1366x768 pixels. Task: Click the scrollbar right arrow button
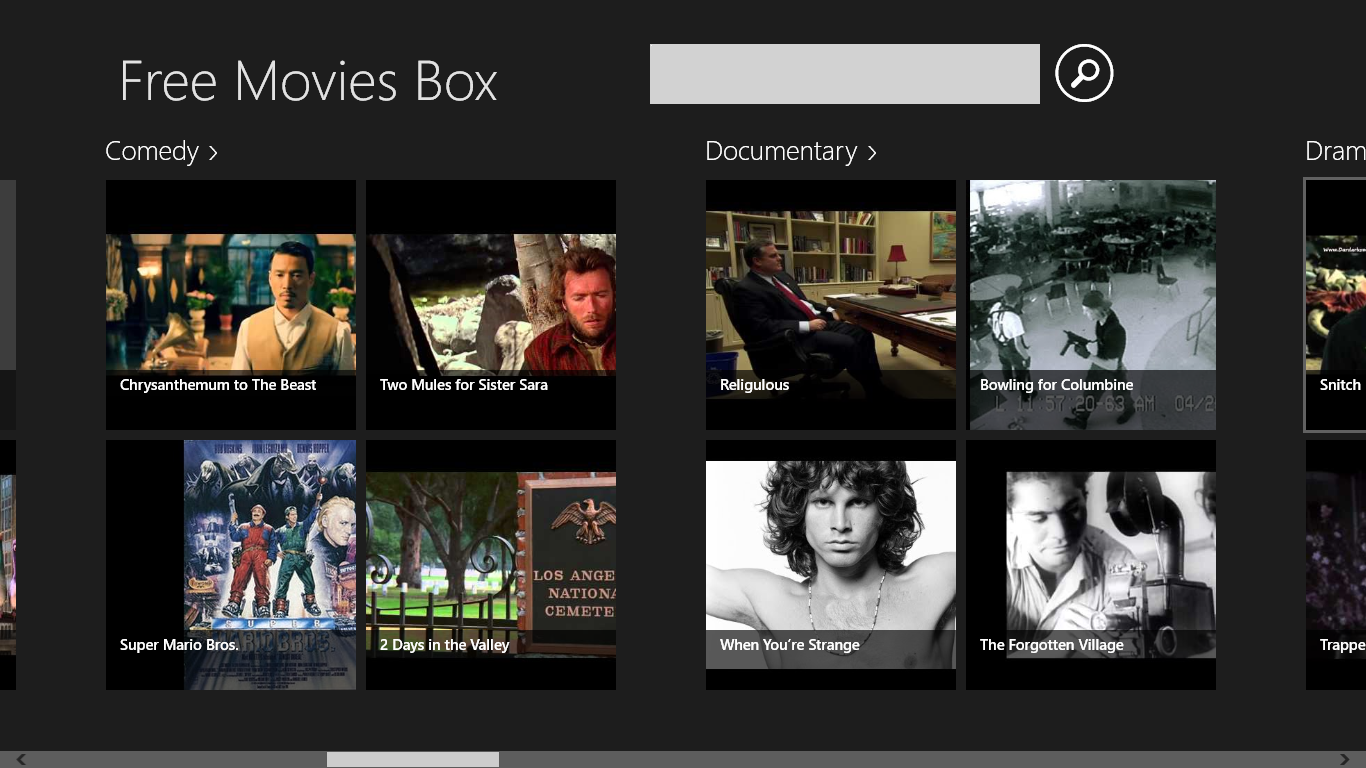click(x=1345, y=760)
